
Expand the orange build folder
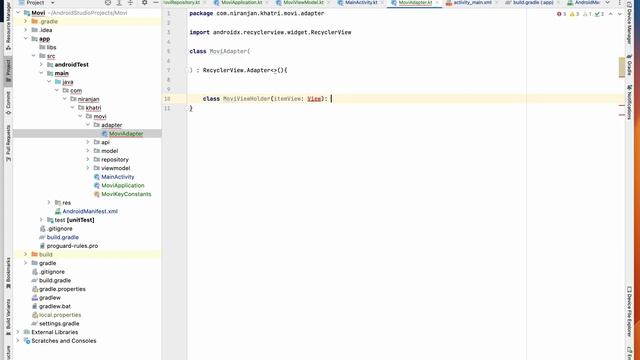(26, 254)
